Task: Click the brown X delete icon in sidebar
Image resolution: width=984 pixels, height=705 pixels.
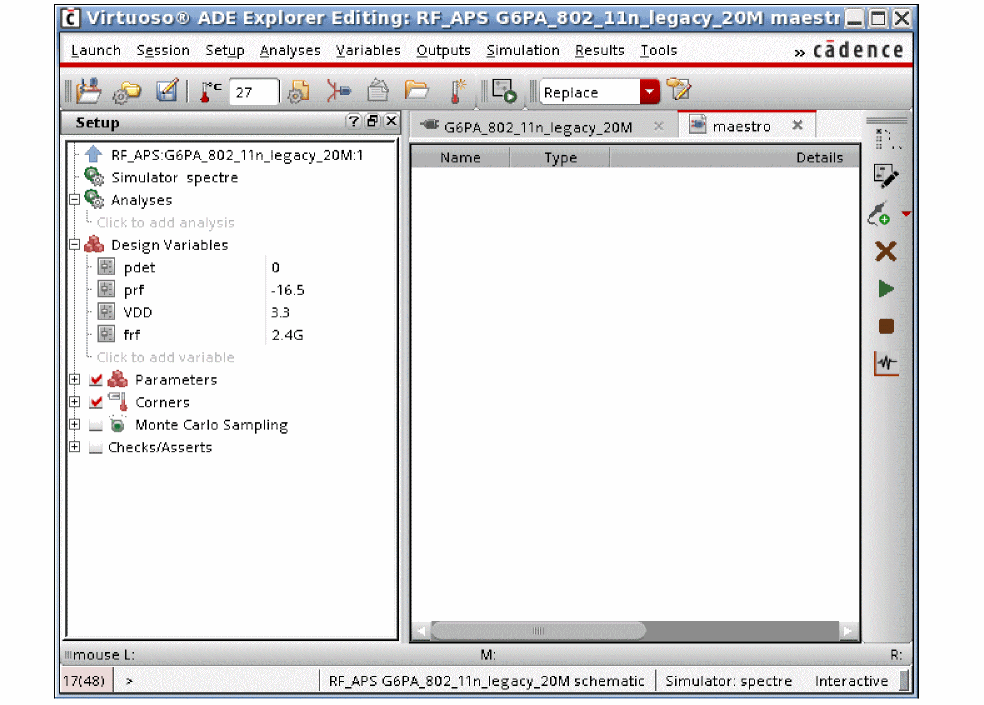Action: (x=885, y=251)
